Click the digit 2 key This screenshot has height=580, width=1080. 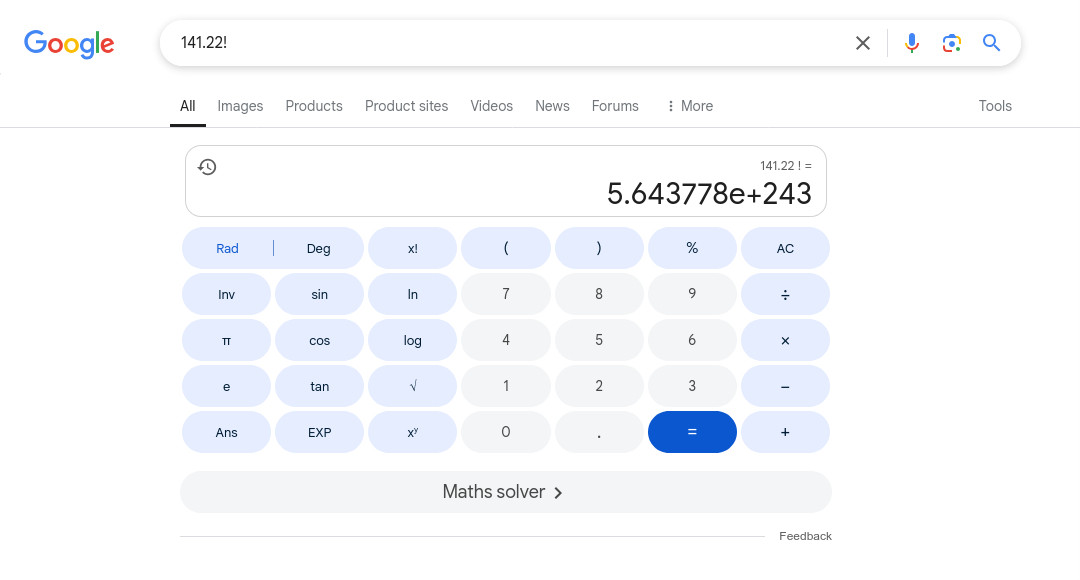pyautogui.click(x=599, y=386)
